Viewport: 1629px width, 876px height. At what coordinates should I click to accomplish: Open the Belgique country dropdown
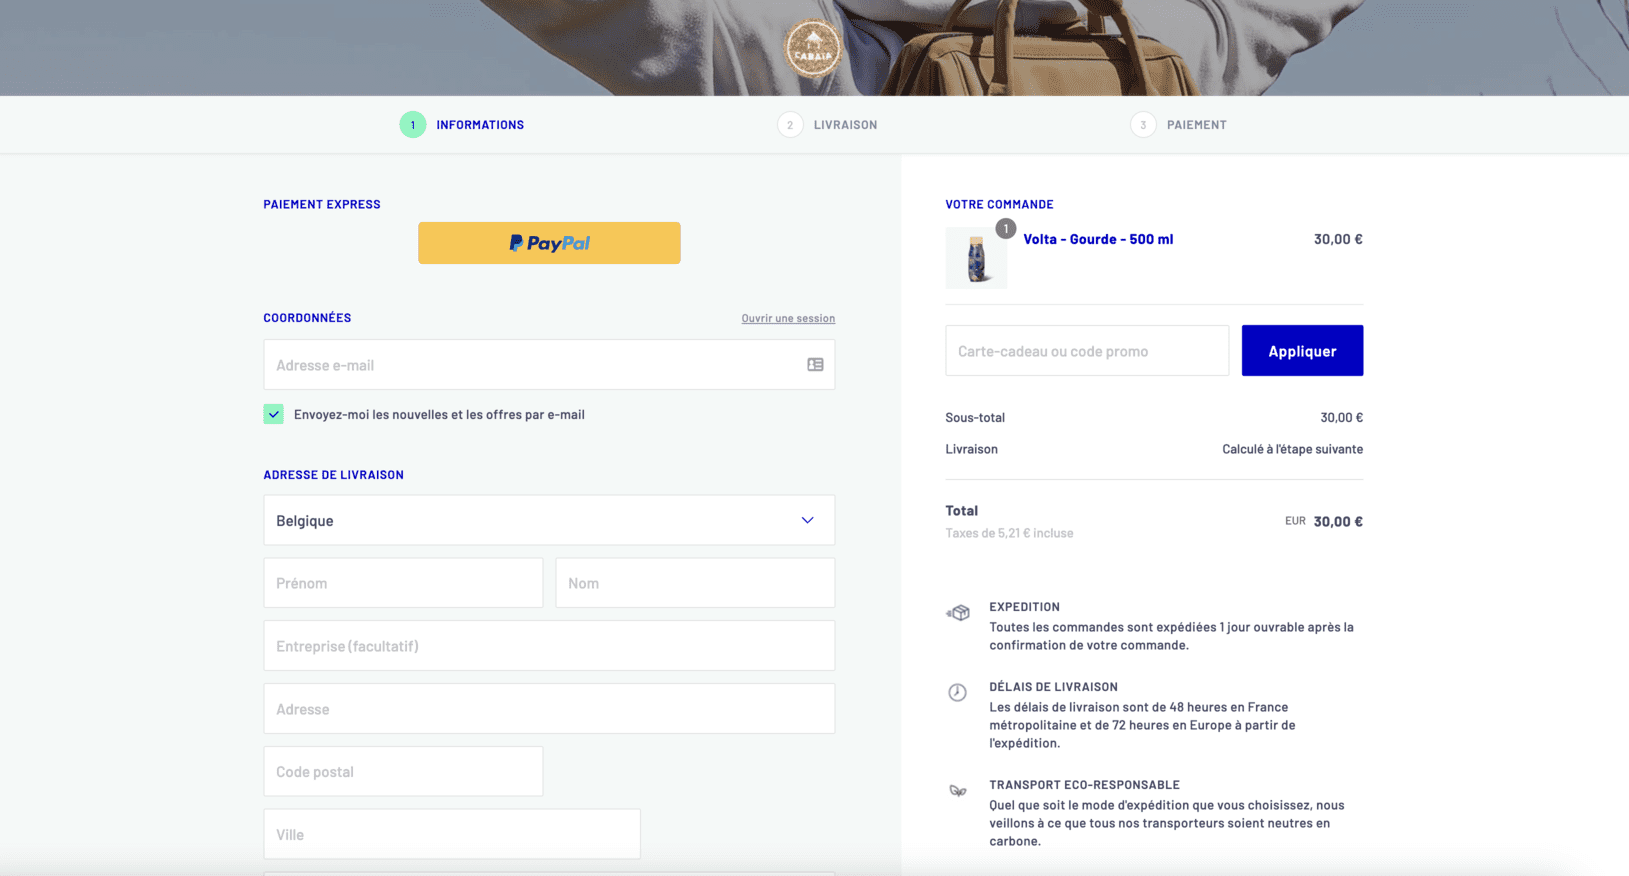click(x=549, y=520)
